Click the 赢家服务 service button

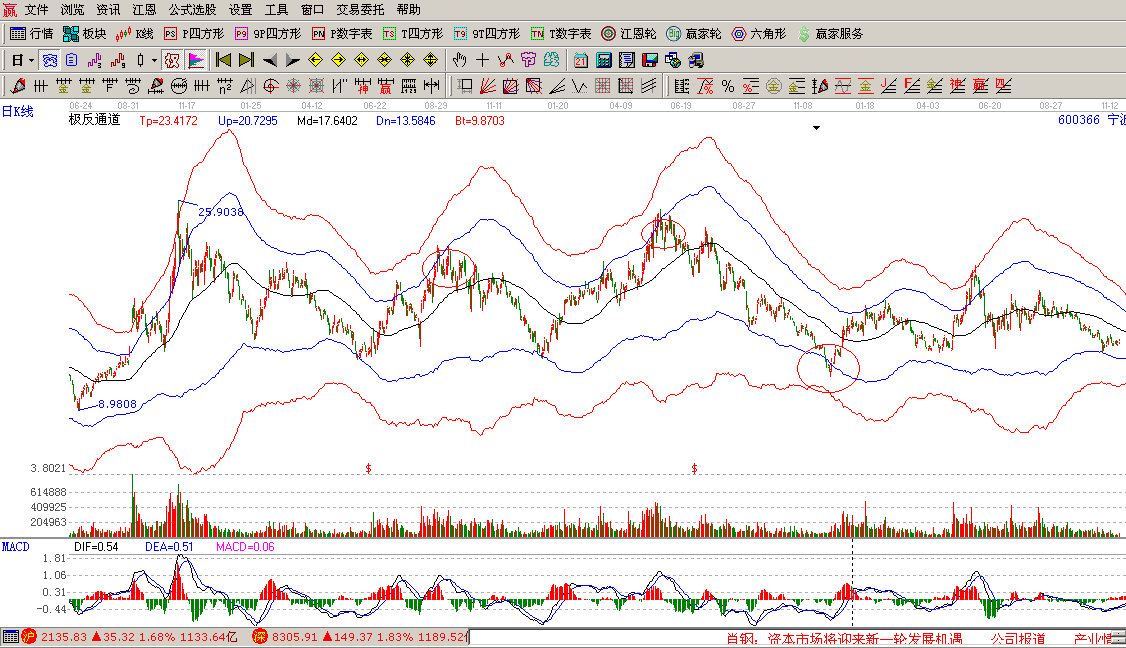point(830,33)
